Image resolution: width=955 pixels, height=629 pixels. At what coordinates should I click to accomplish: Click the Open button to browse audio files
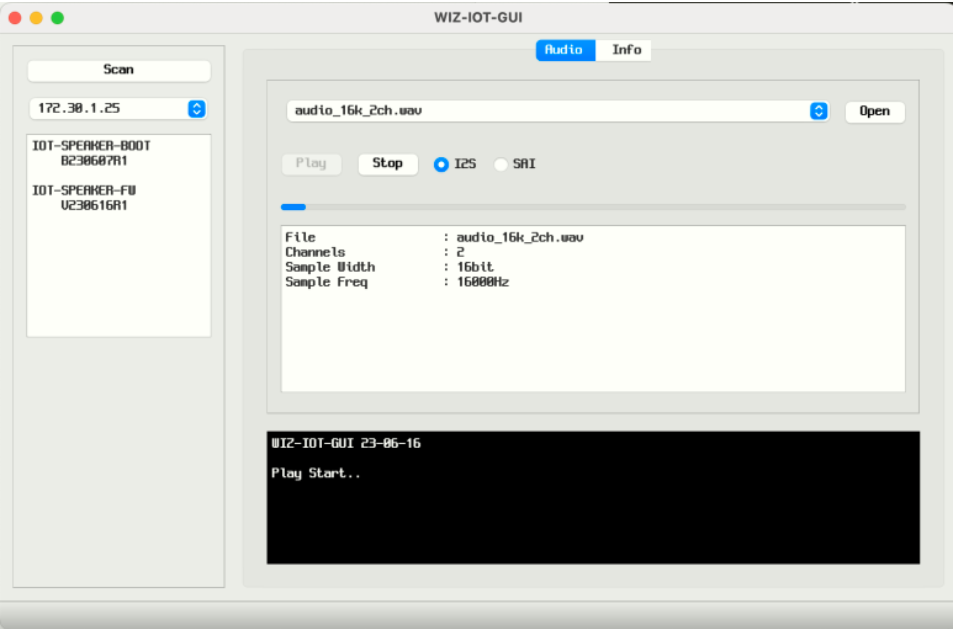pyautogui.click(x=874, y=111)
